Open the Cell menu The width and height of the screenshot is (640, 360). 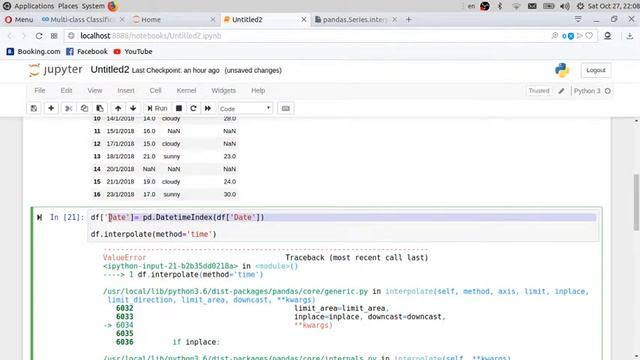[156, 91]
